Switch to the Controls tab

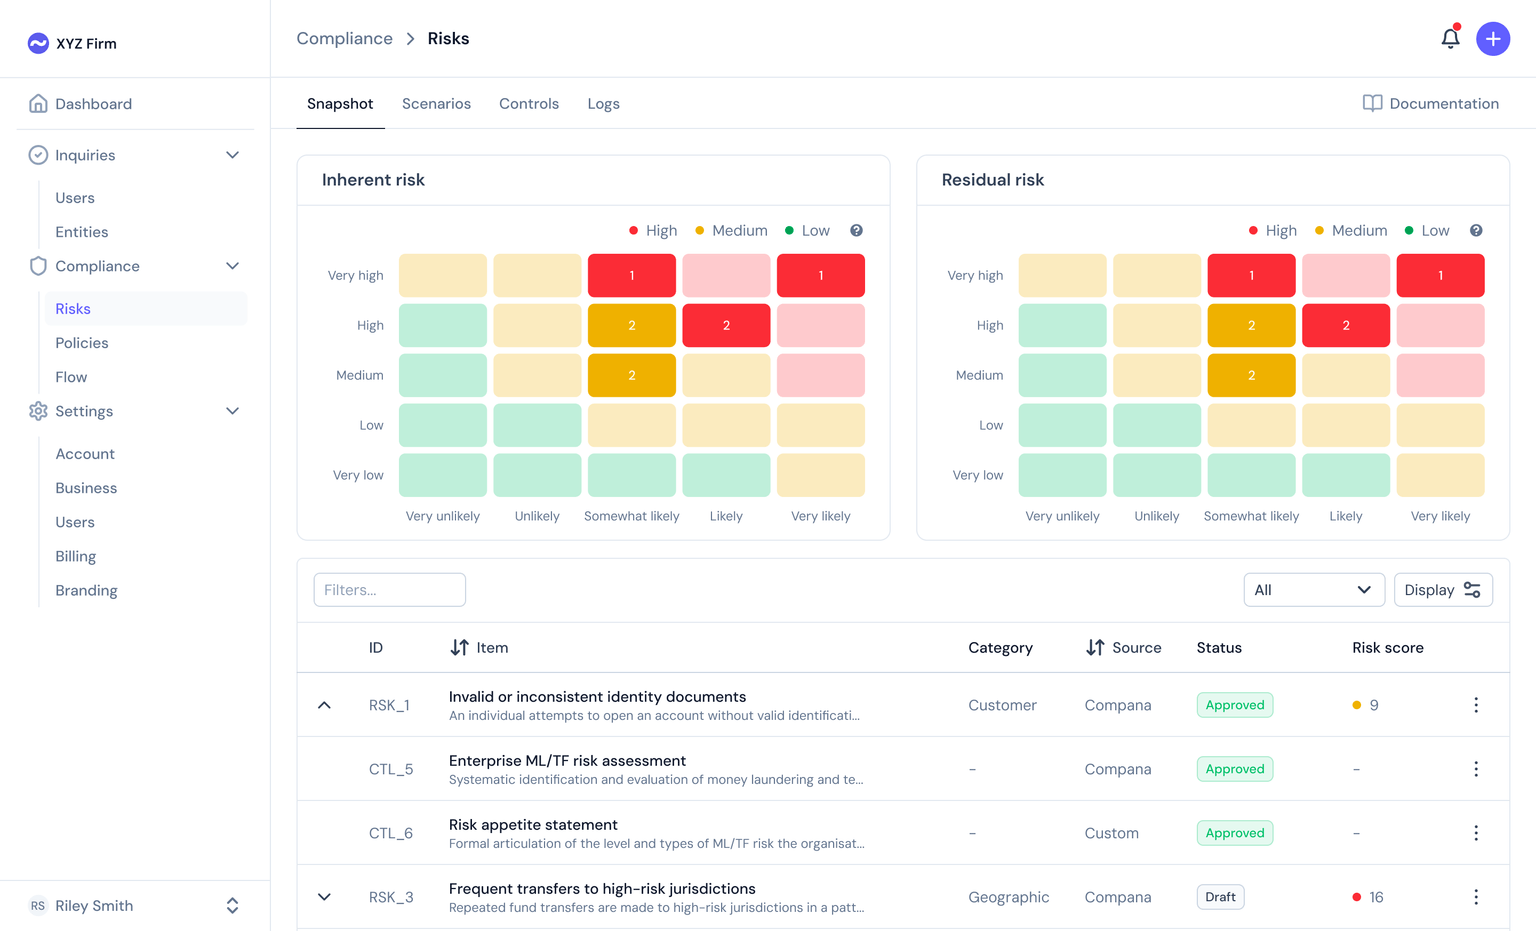(528, 104)
